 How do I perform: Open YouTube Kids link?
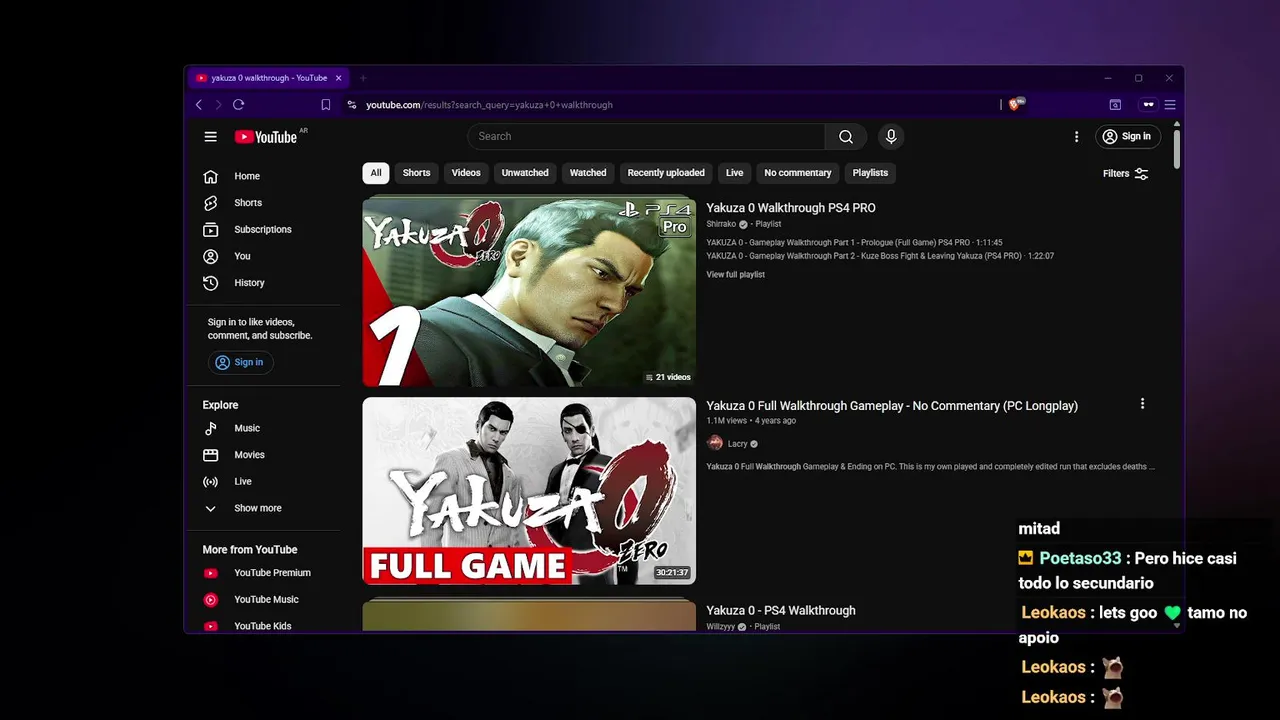click(264, 626)
